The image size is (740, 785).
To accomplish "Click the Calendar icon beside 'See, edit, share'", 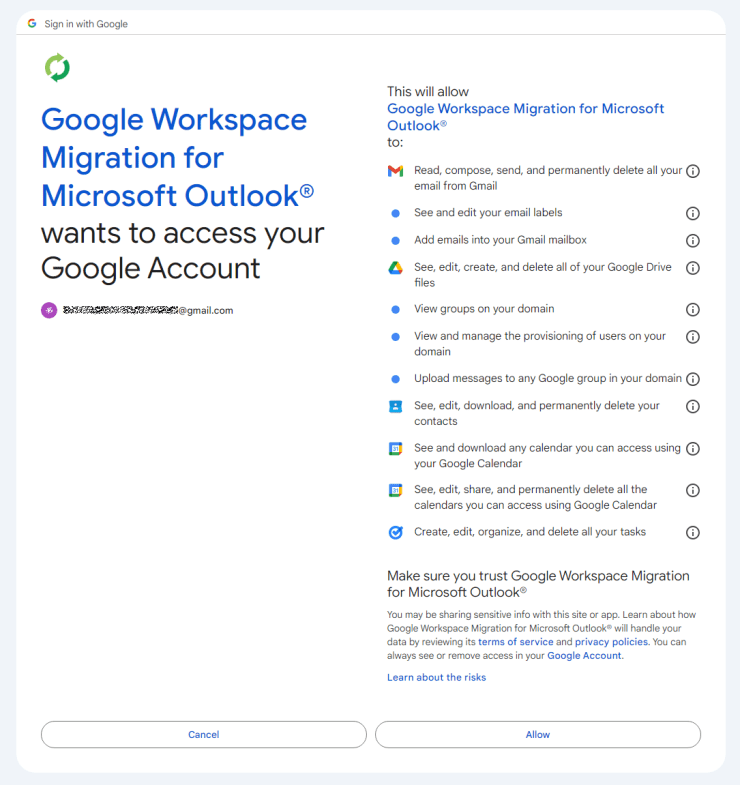I will [396, 490].
